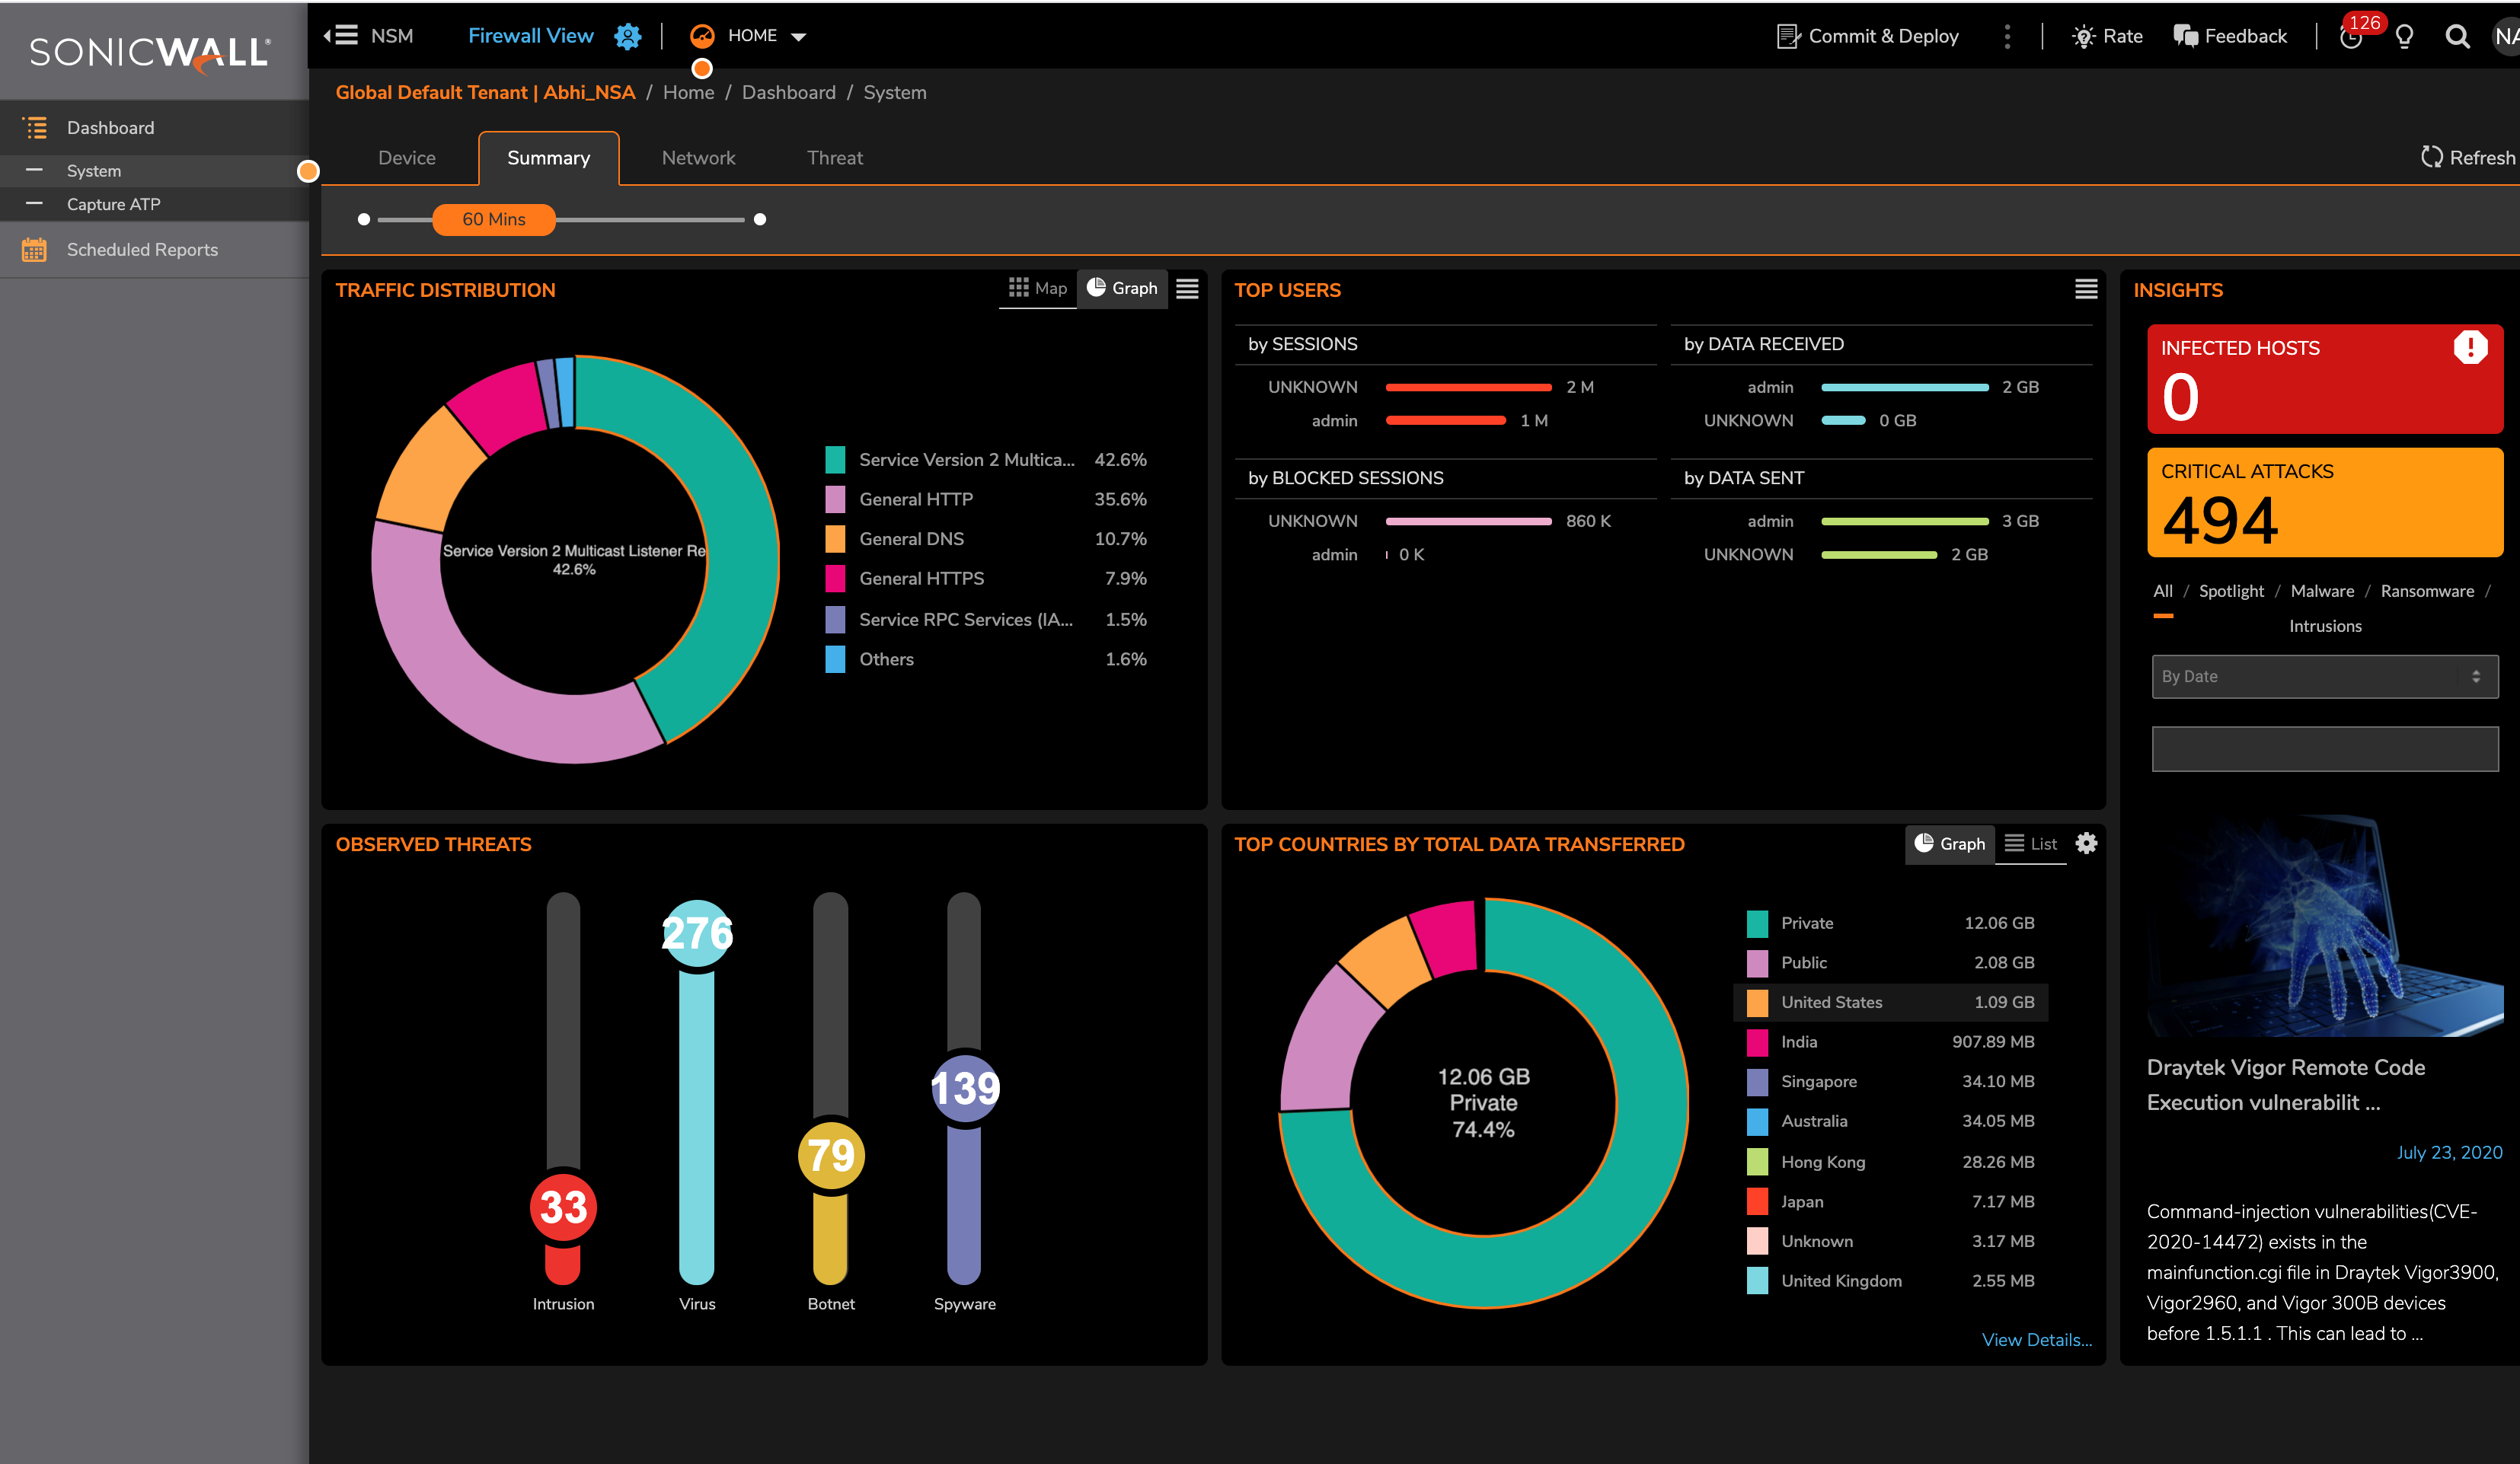2520x1464 pixels.
Task: Click View Details link
Action: (x=2037, y=1340)
